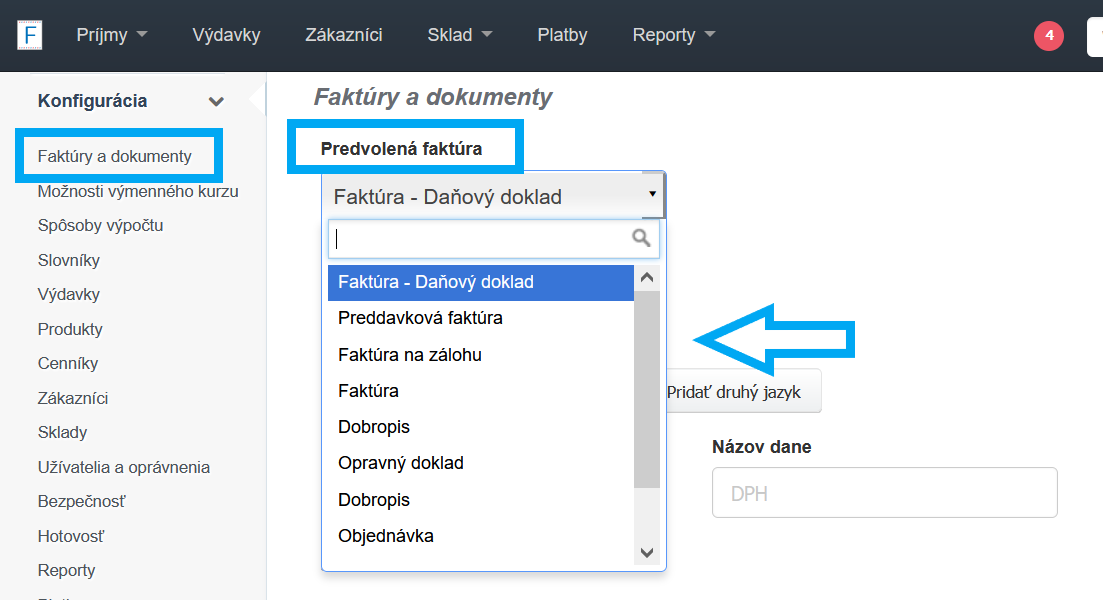Choose Faktúra na zálohu option
This screenshot has width=1103, height=600.
tap(416, 355)
